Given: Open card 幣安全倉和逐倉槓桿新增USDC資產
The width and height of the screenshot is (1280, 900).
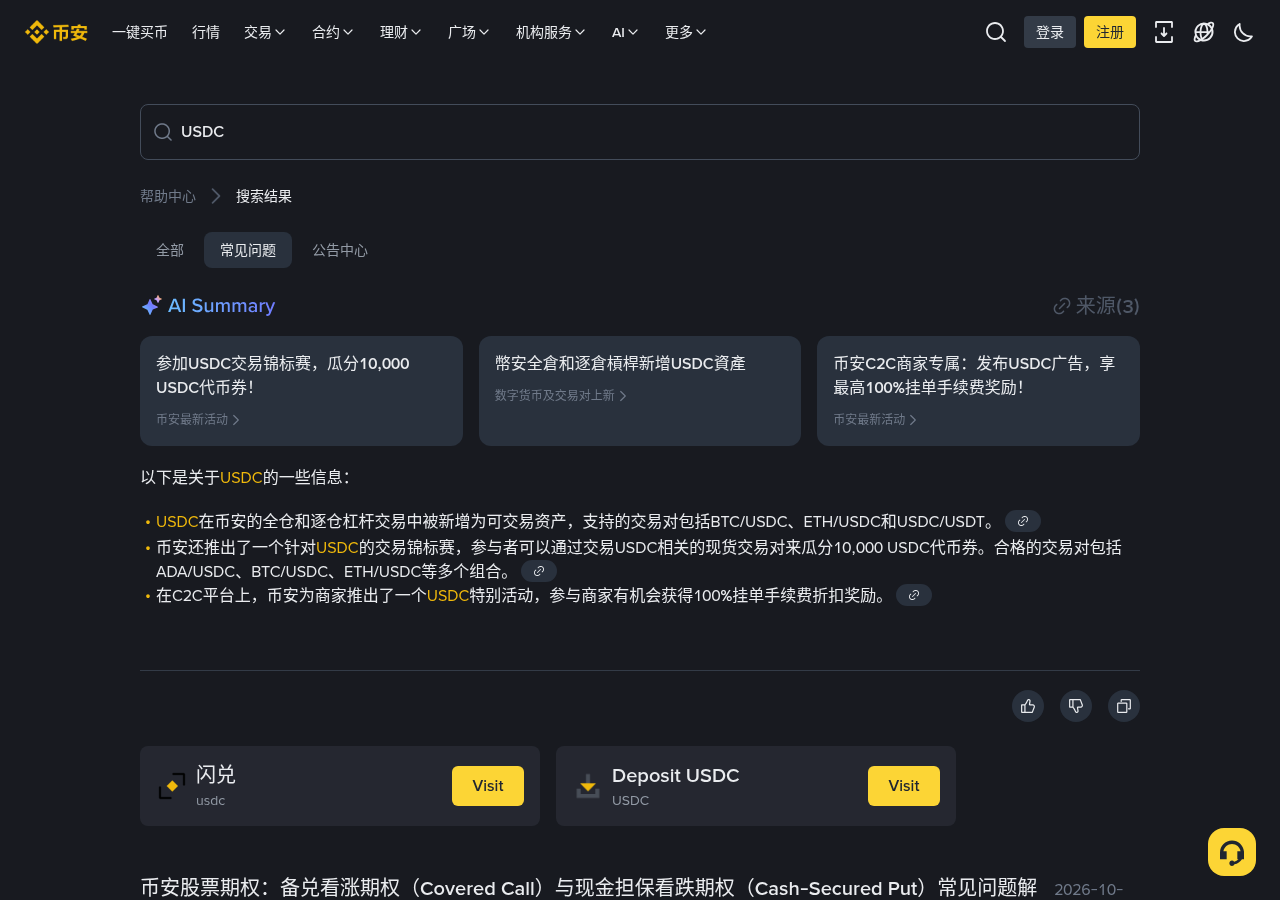Looking at the screenshot, I should (x=640, y=391).
